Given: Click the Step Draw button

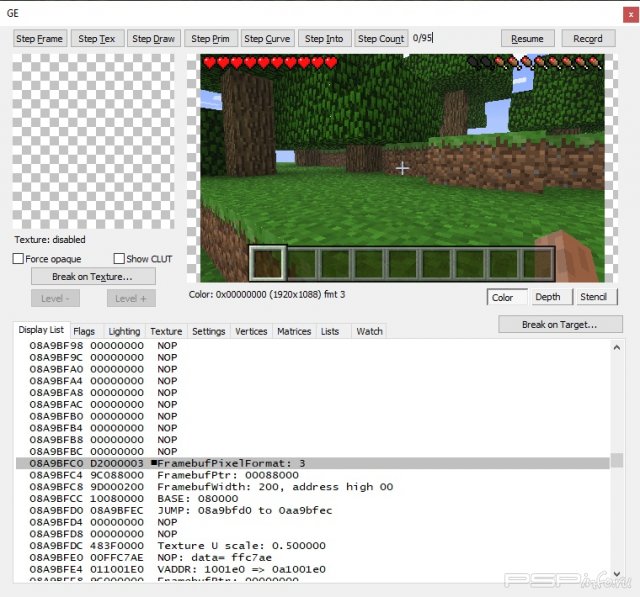Looking at the screenshot, I should pyautogui.click(x=153, y=39).
